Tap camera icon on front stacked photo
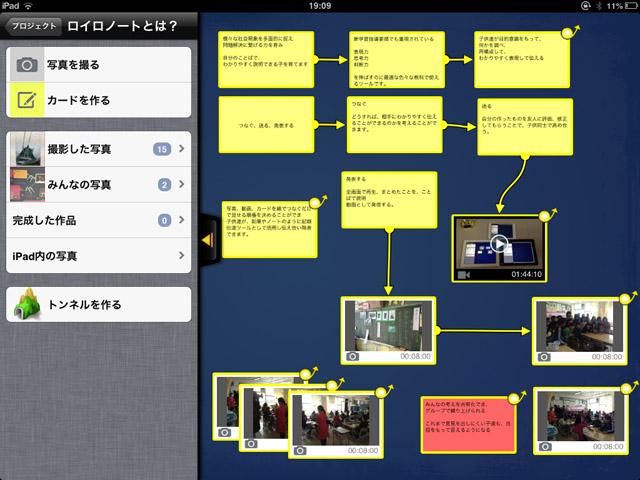640x480 pixels. (x=300, y=451)
